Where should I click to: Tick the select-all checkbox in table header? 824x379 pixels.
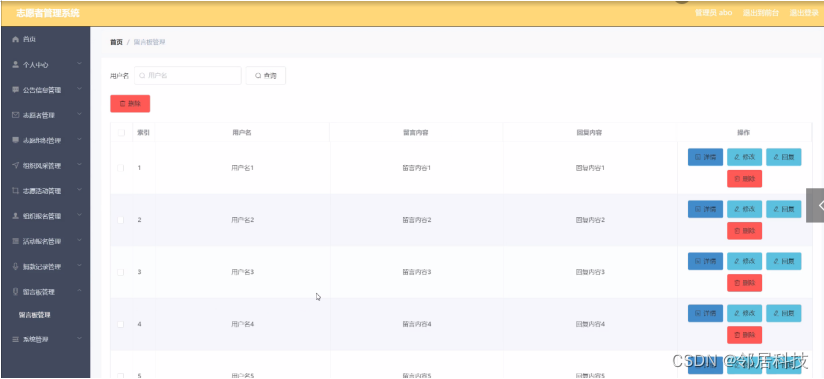[x=121, y=133]
